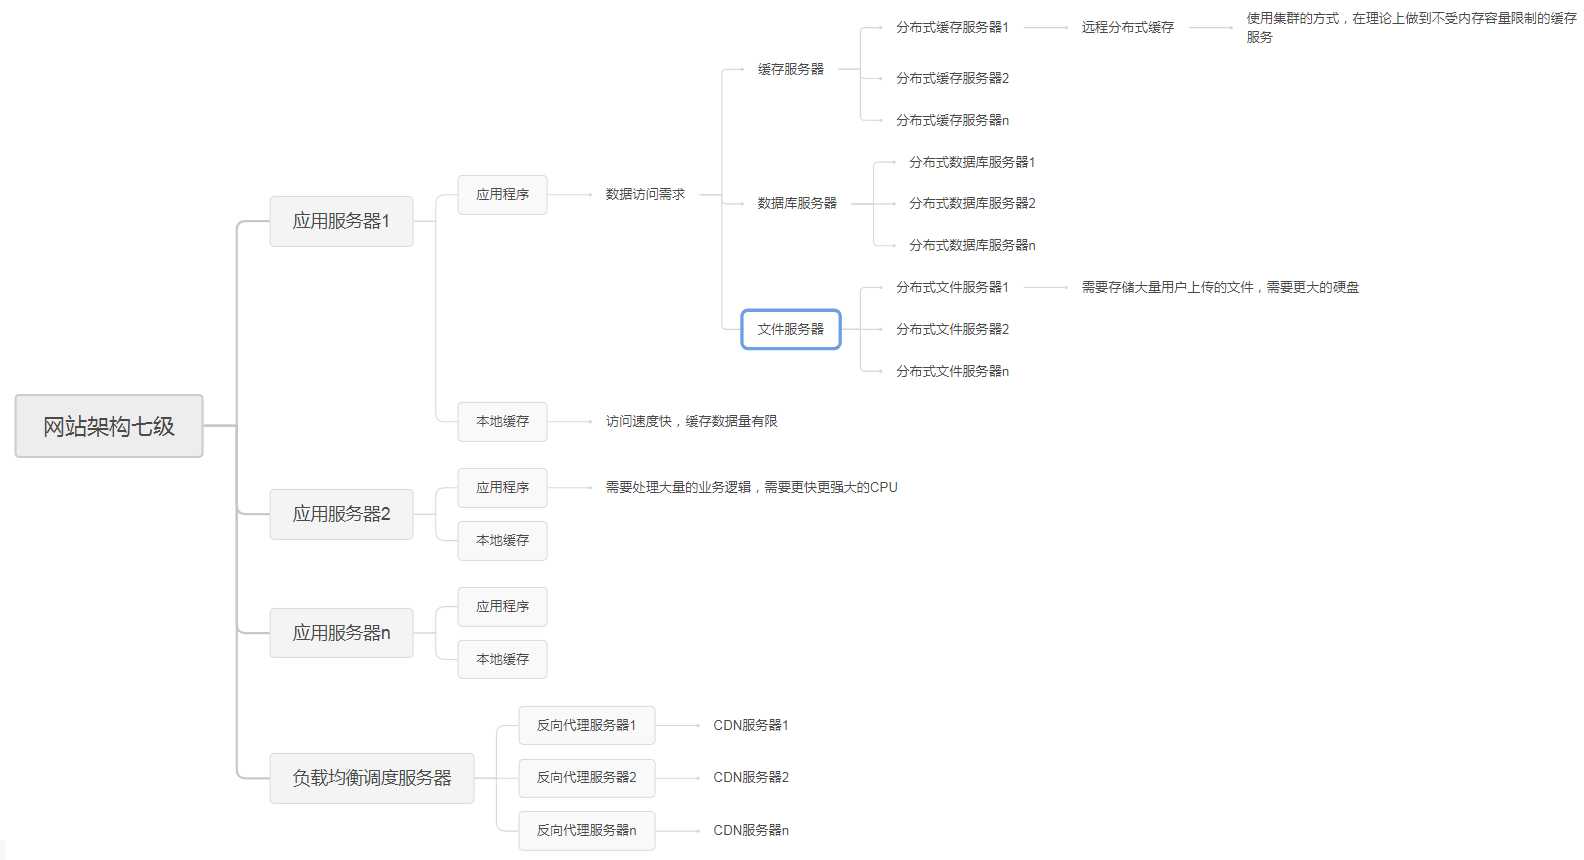Click the 反向代理服务器1 node
1584x860 pixels.
586,726
